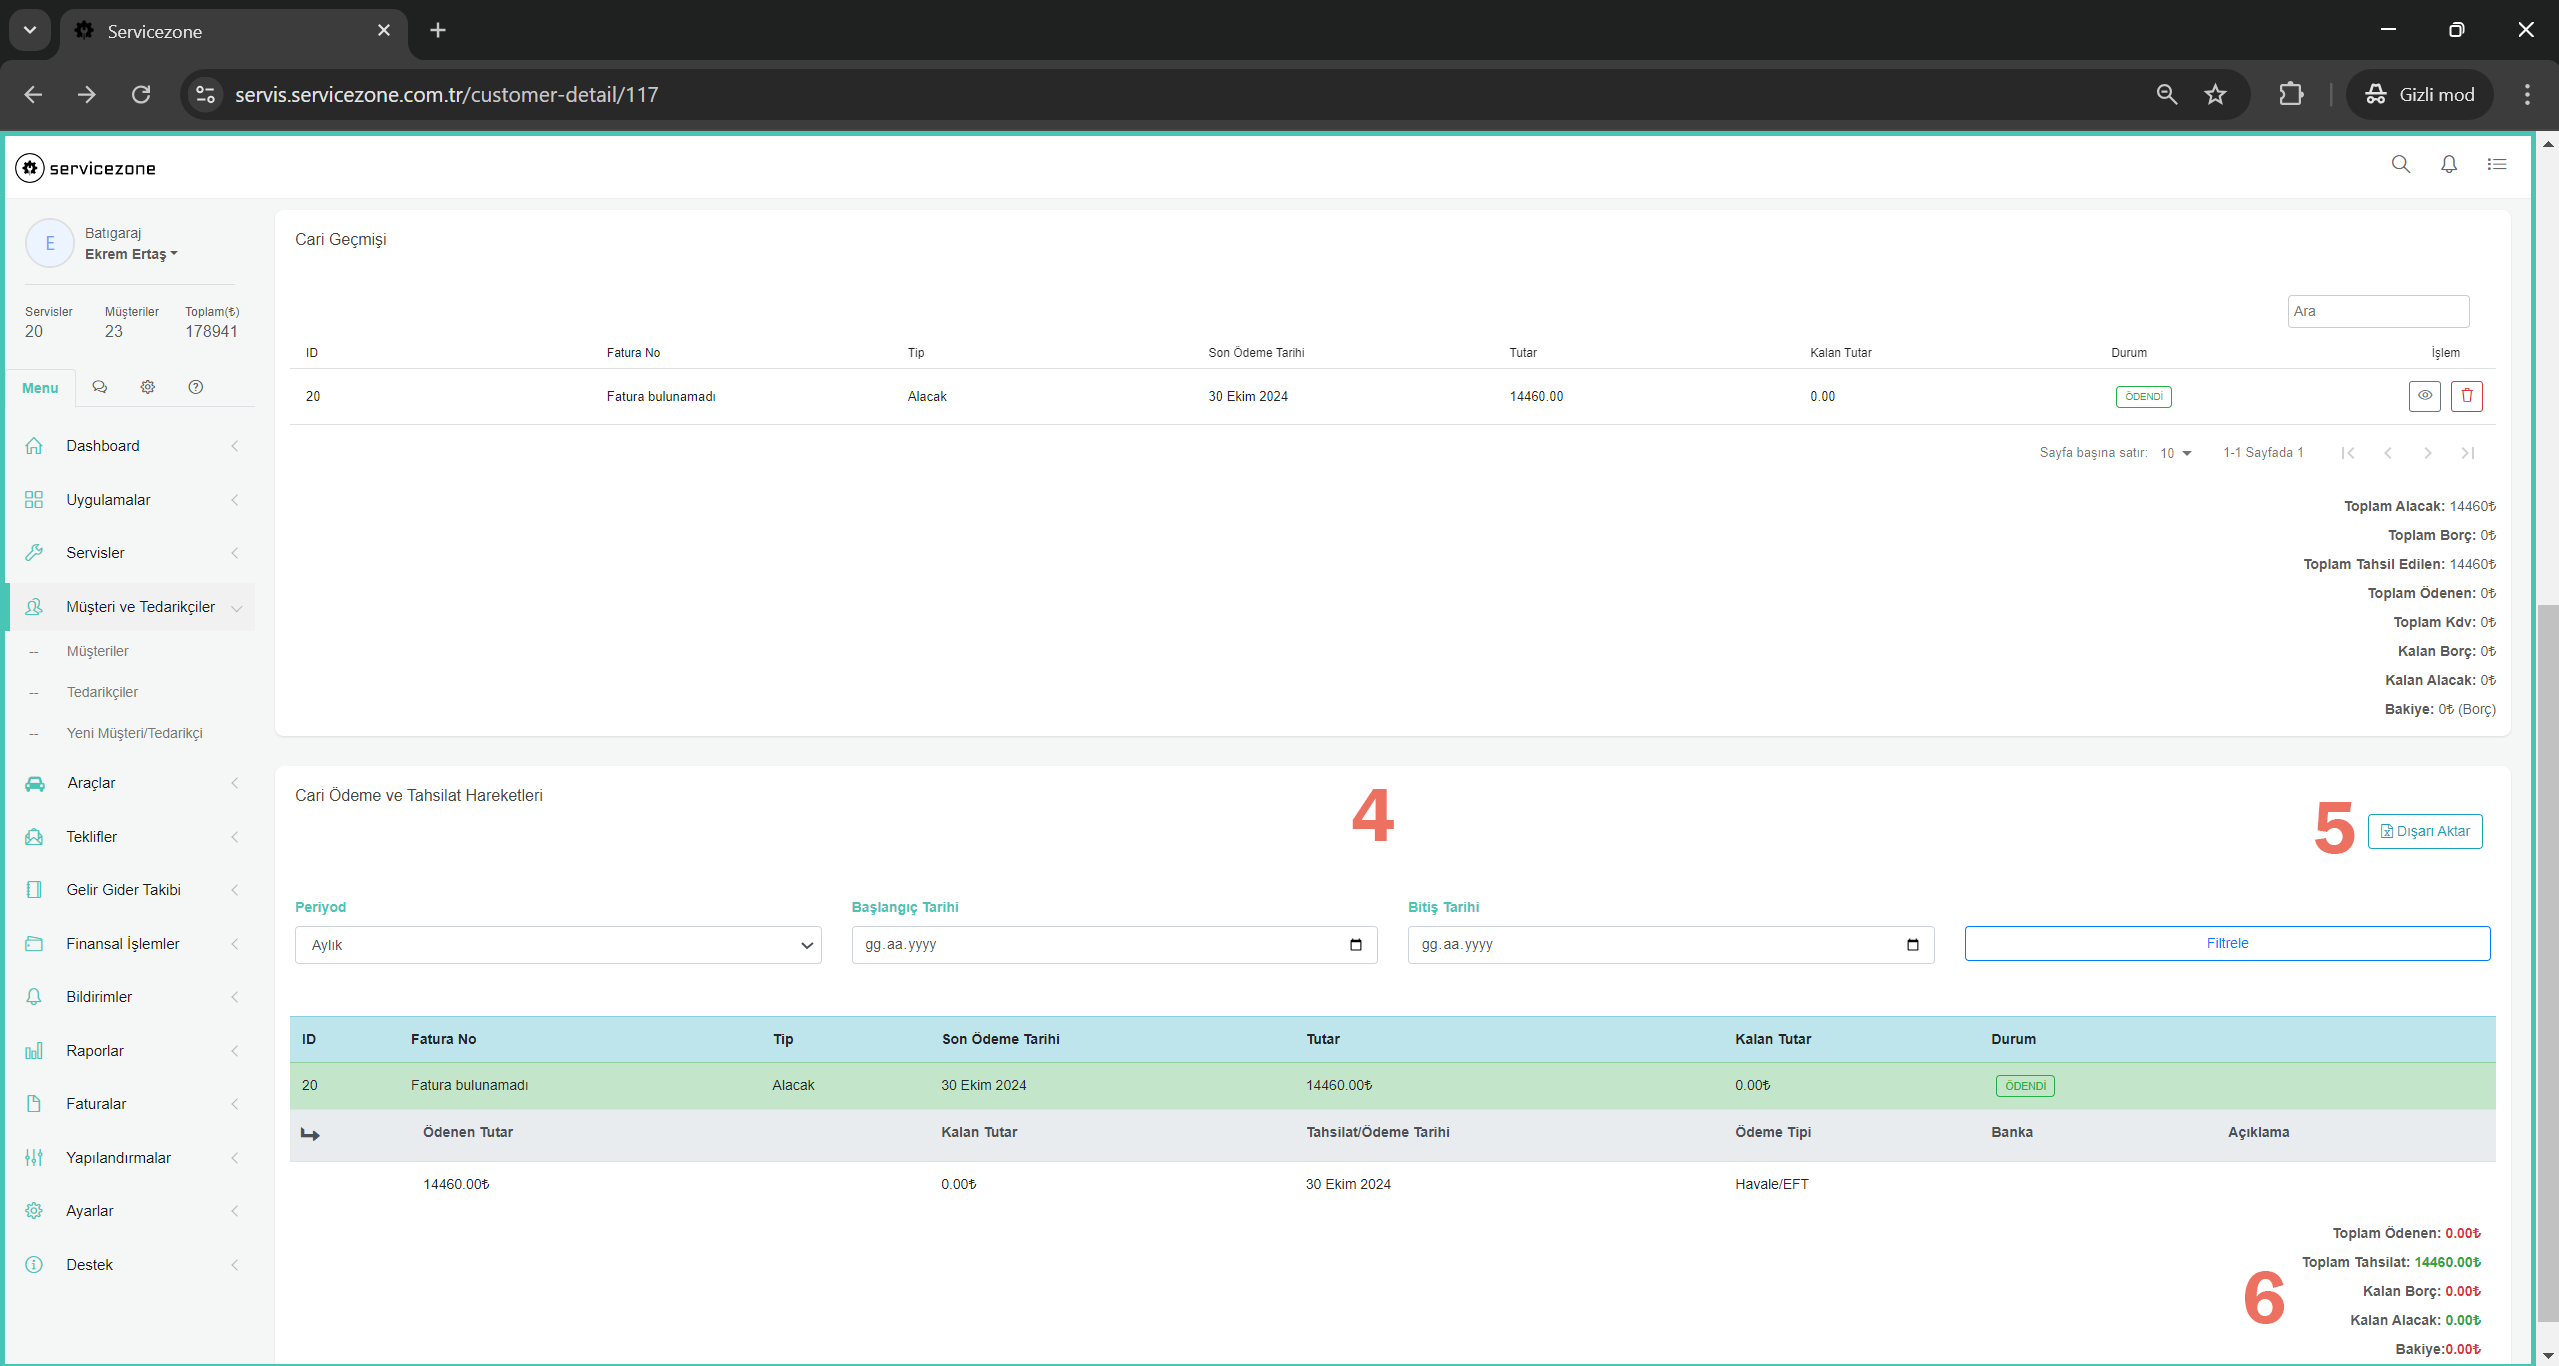Click the Uygulamalar grid icon
Image resolution: width=2559 pixels, height=1366 pixels.
click(x=34, y=499)
